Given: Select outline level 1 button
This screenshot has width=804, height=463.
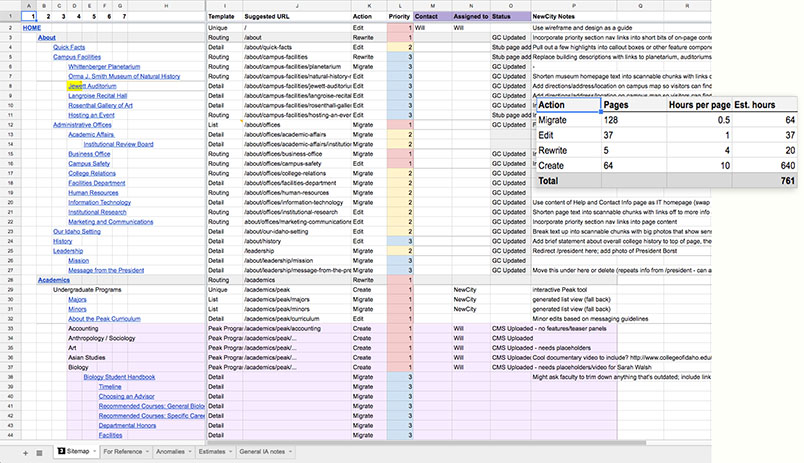Looking at the screenshot, I should 29,16.
